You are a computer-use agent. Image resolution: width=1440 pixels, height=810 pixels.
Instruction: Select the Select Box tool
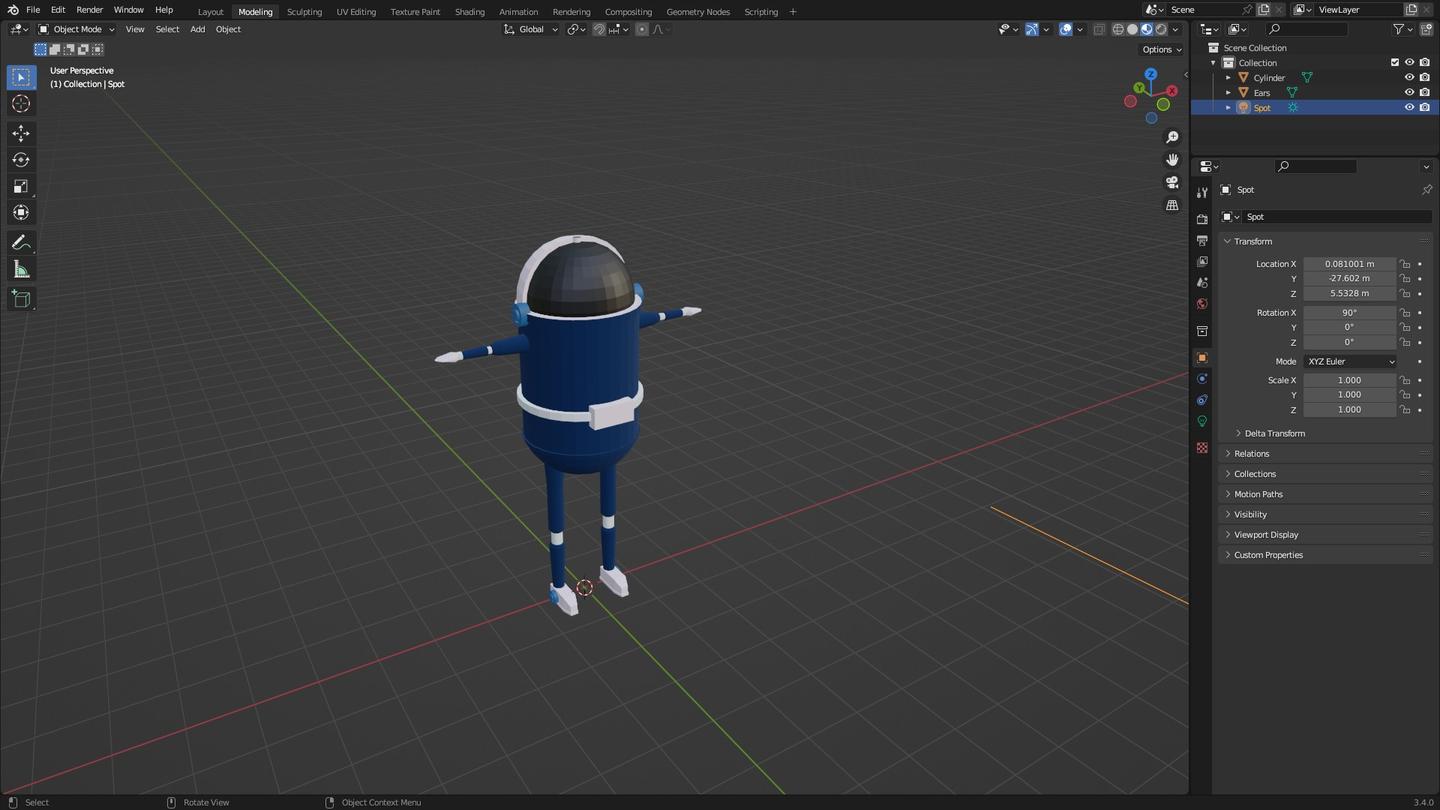(x=21, y=77)
